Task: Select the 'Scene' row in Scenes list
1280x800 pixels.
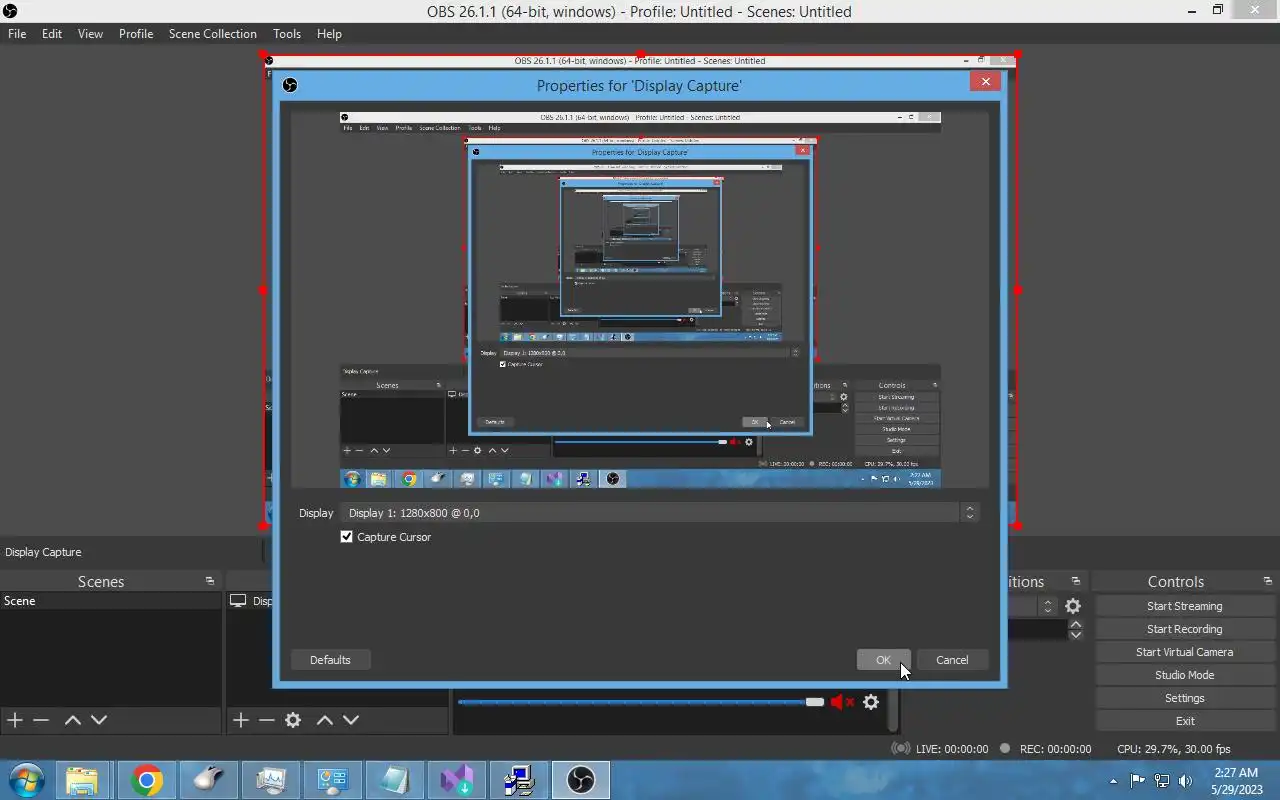Action: point(110,601)
